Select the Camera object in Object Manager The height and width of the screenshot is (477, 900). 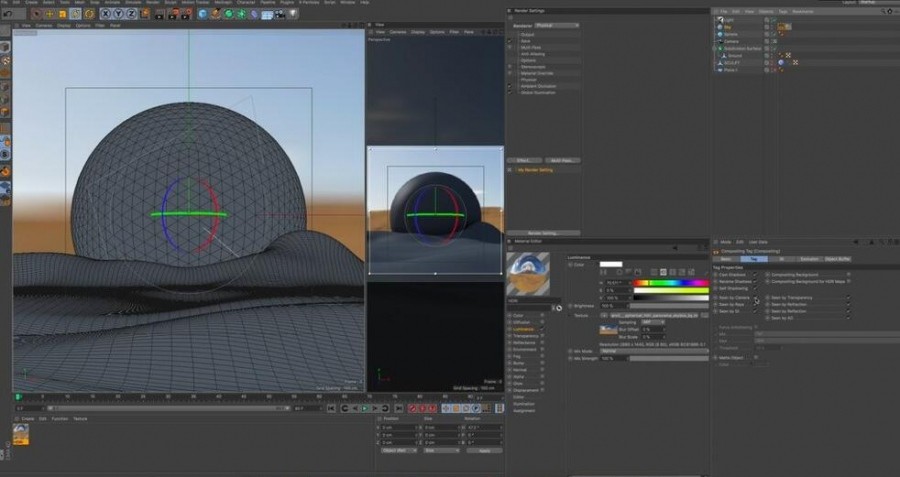pos(731,41)
